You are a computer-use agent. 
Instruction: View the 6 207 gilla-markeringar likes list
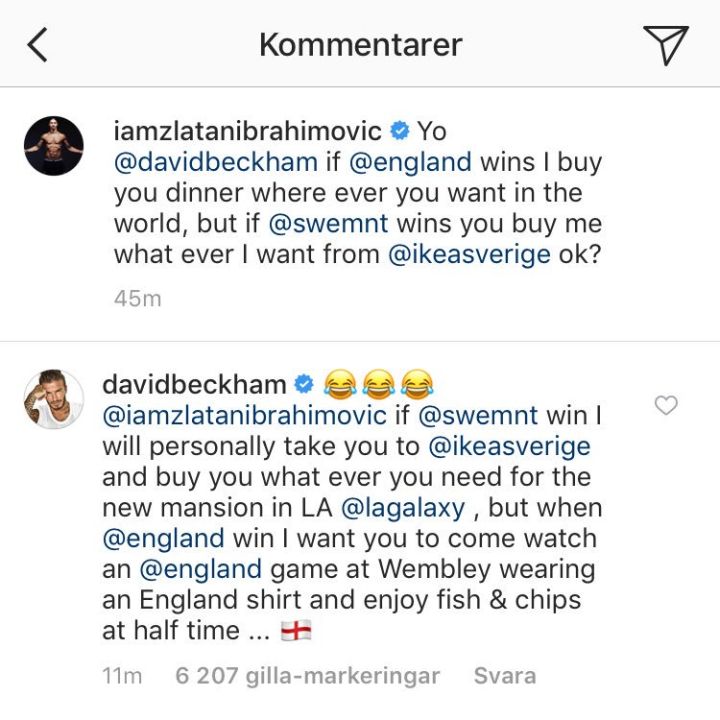[307, 676]
